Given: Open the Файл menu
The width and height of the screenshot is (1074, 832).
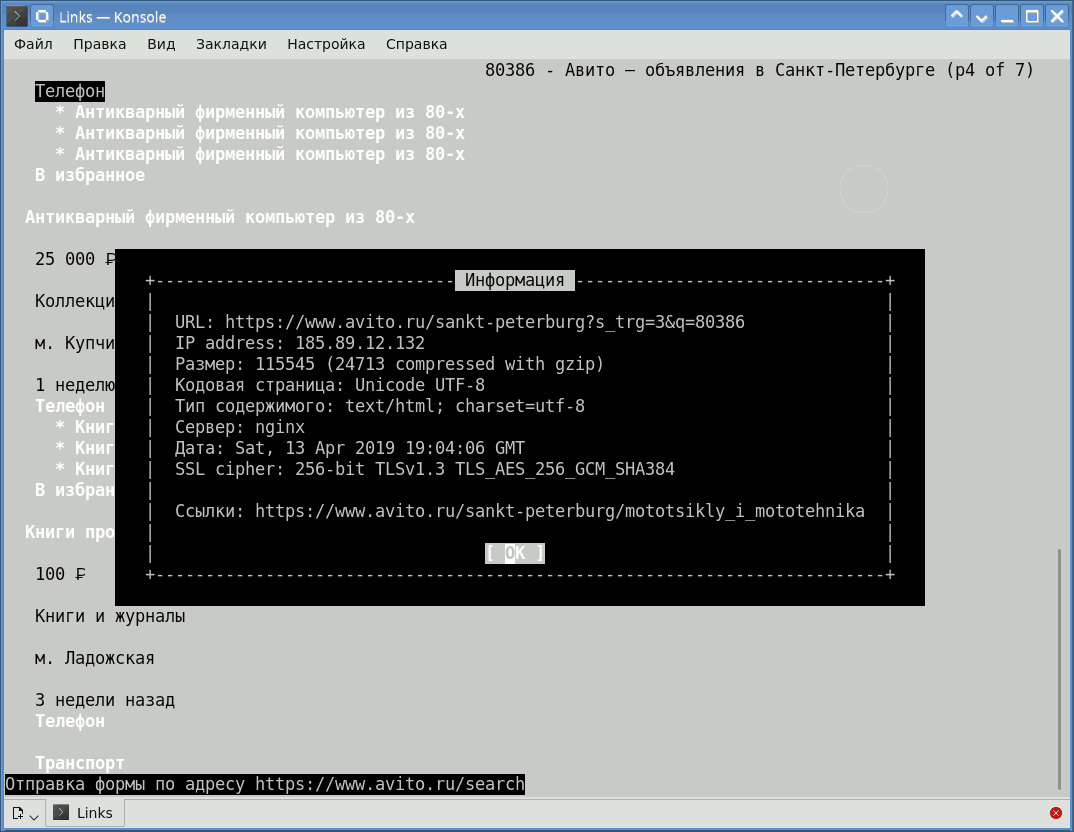Looking at the screenshot, I should [33, 44].
